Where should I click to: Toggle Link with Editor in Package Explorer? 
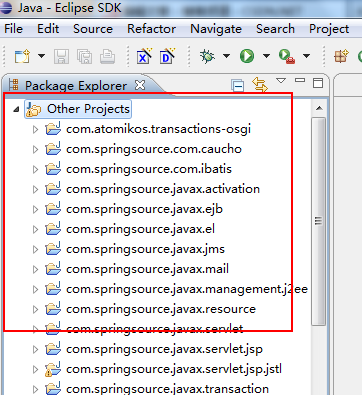[x=260, y=85]
